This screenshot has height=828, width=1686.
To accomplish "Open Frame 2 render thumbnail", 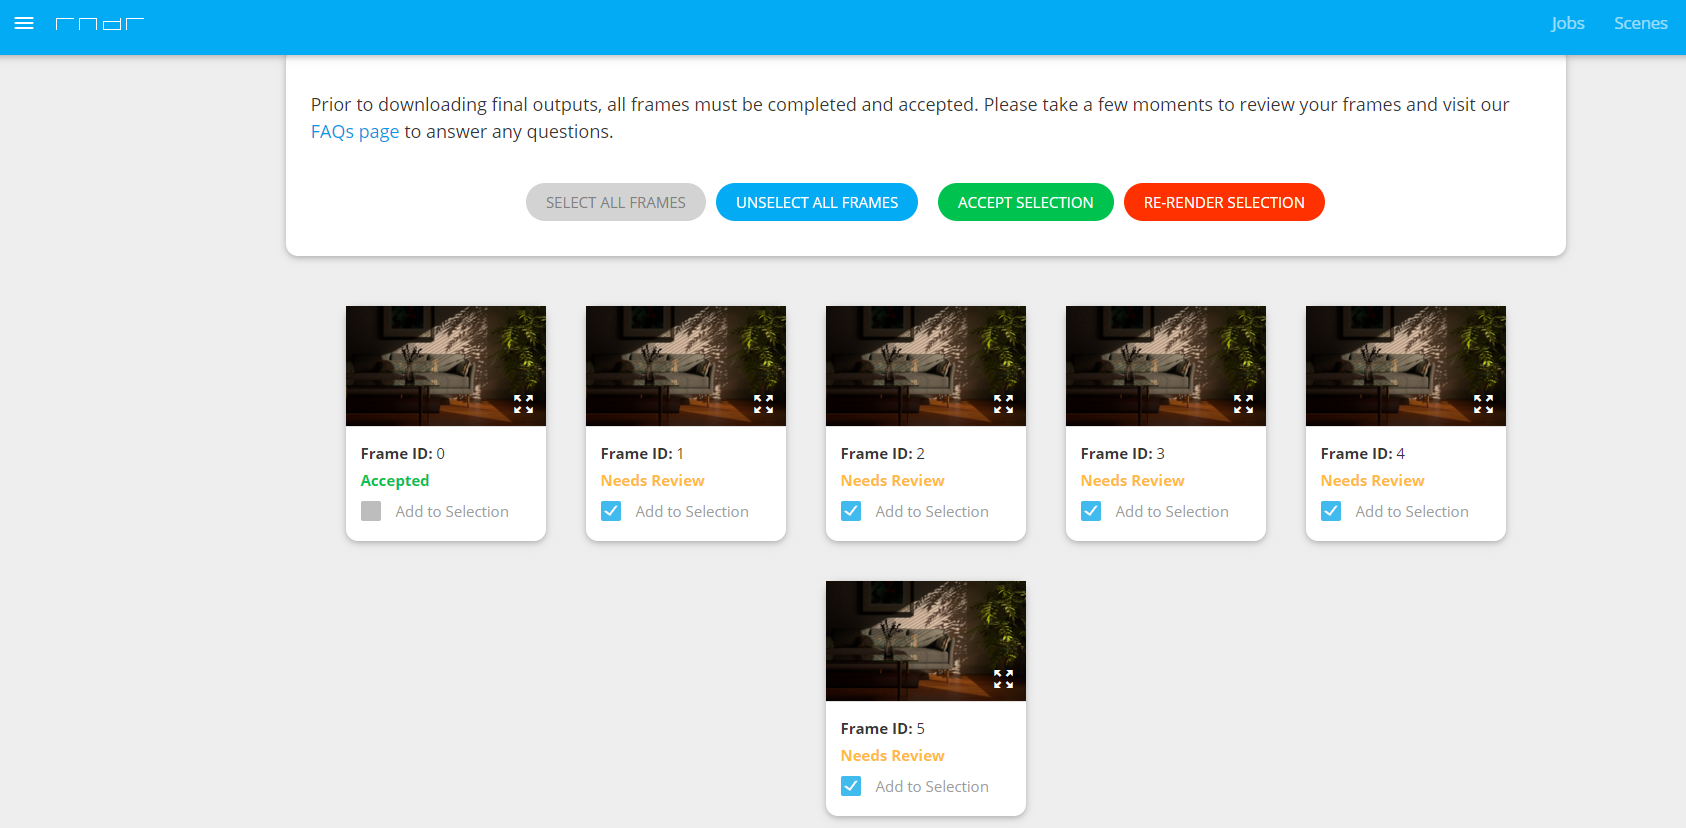I will point(926,366).
